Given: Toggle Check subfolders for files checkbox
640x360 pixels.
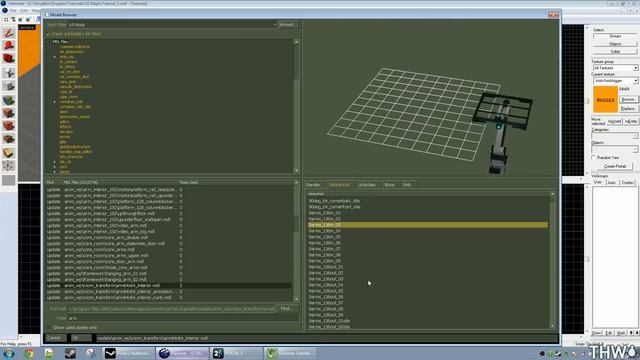Looking at the screenshot, I should coord(48,34).
